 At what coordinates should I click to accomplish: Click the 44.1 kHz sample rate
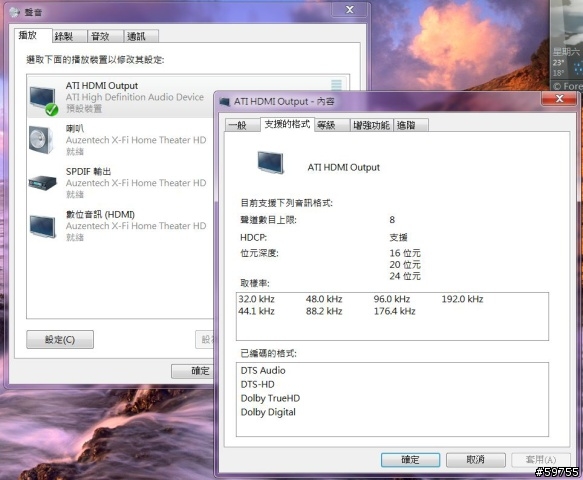256,311
